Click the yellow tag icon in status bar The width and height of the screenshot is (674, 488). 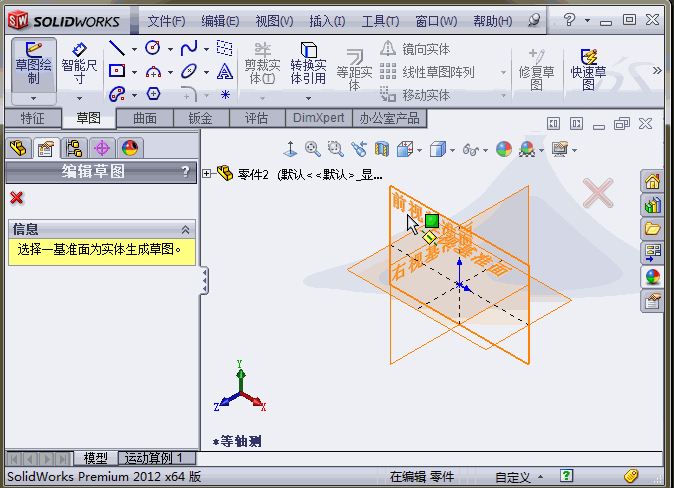click(x=631, y=476)
